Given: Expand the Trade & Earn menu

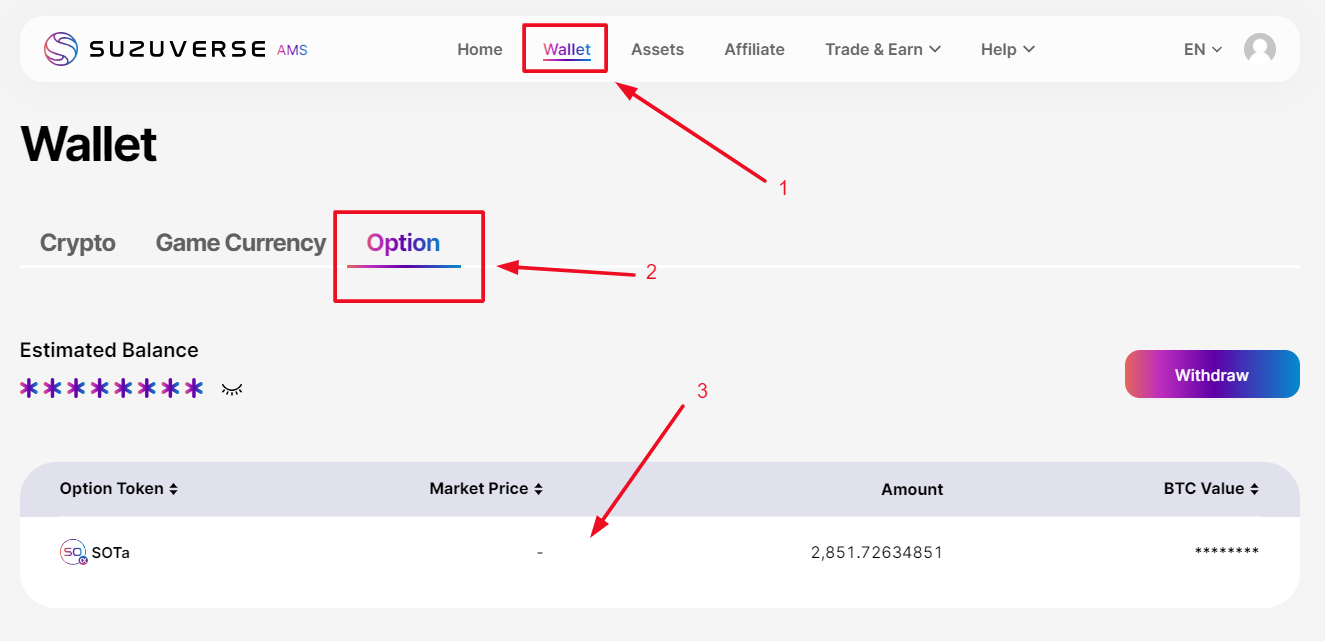Looking at the screenshot, I should 882,49.
